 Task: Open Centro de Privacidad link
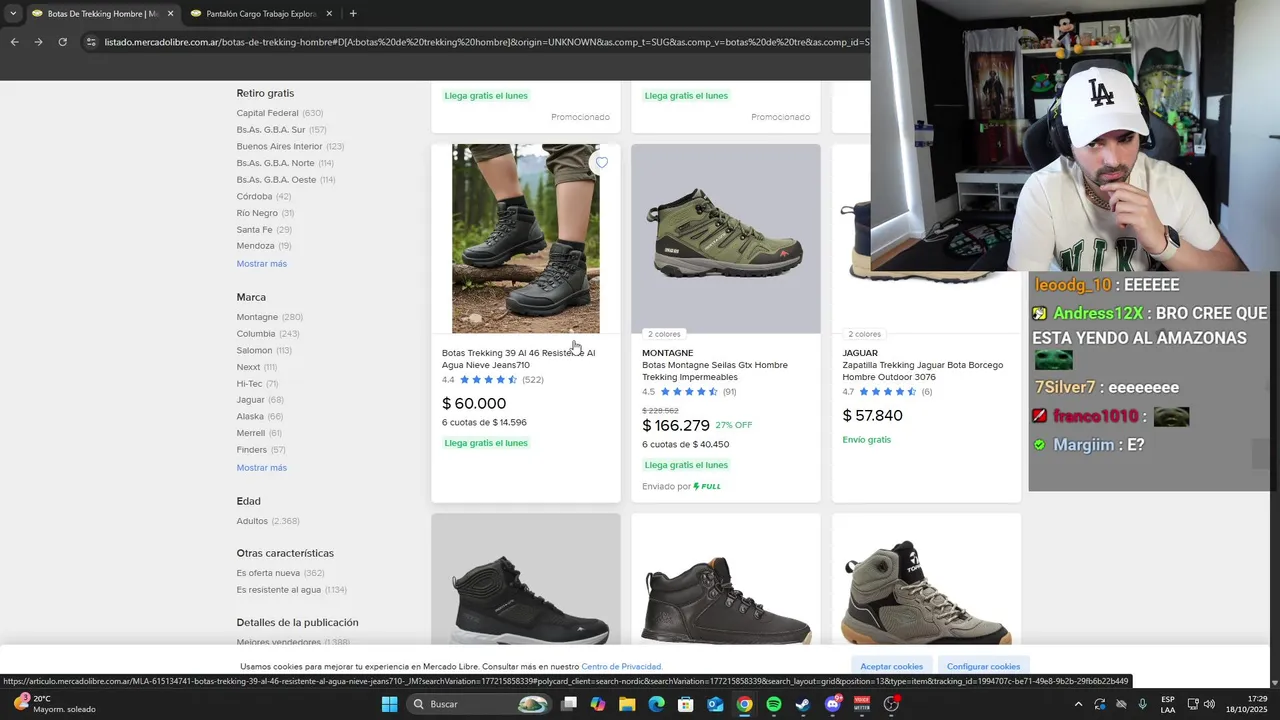click(622, 667)
